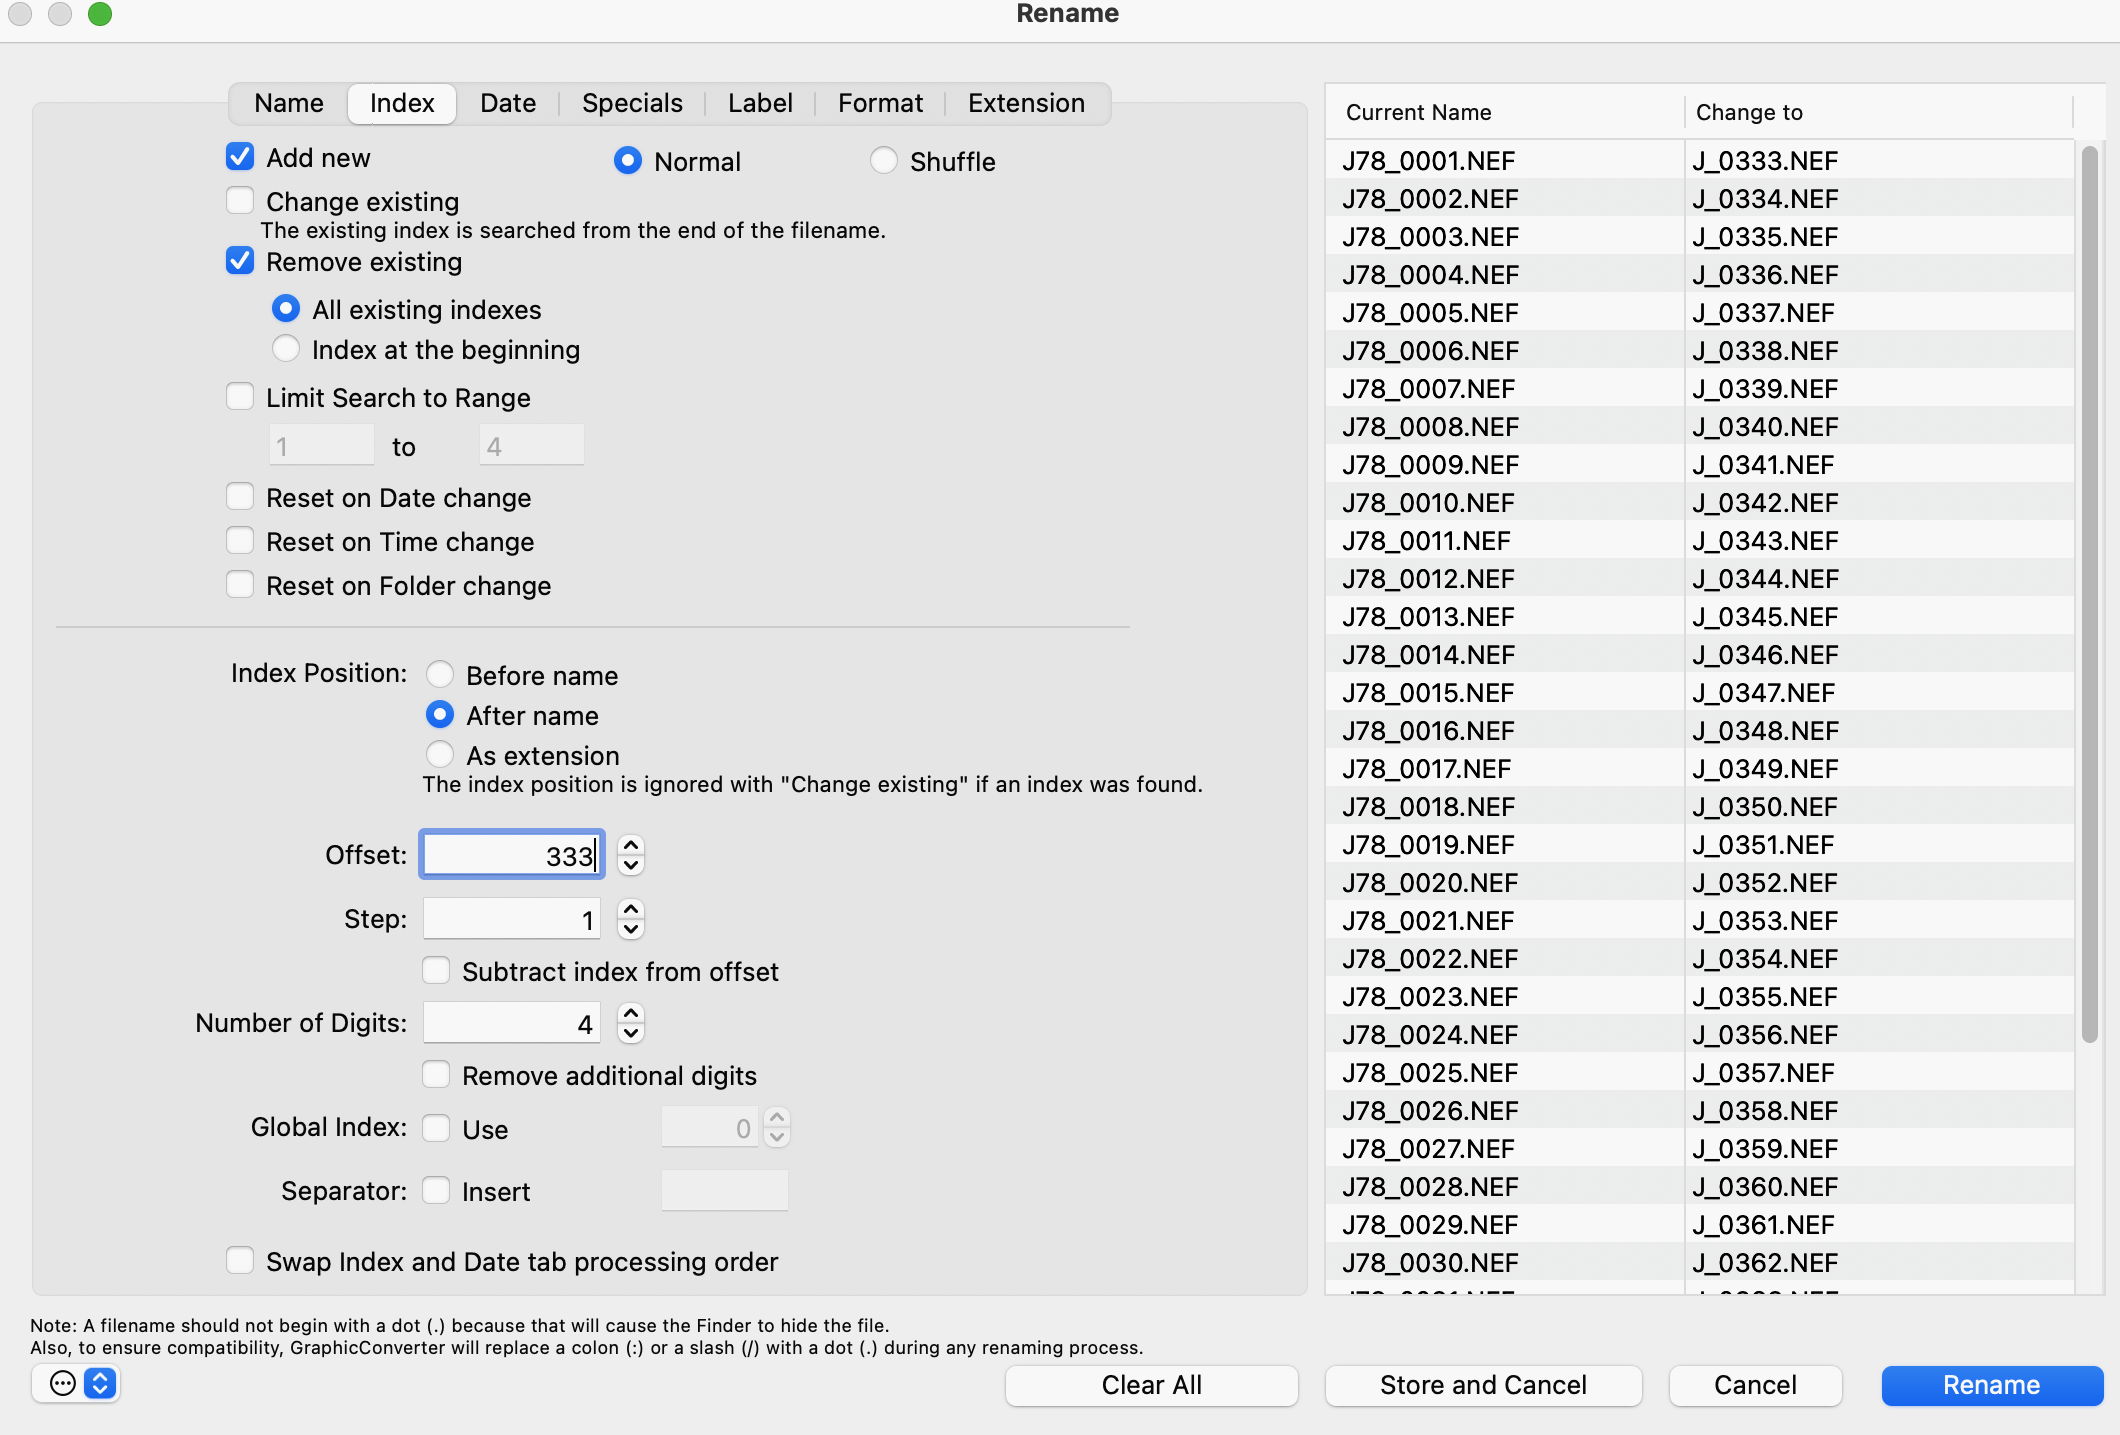2120x1435 pixels.
Task: Toggle Reset on Date change checkbox
Action: 240,496
